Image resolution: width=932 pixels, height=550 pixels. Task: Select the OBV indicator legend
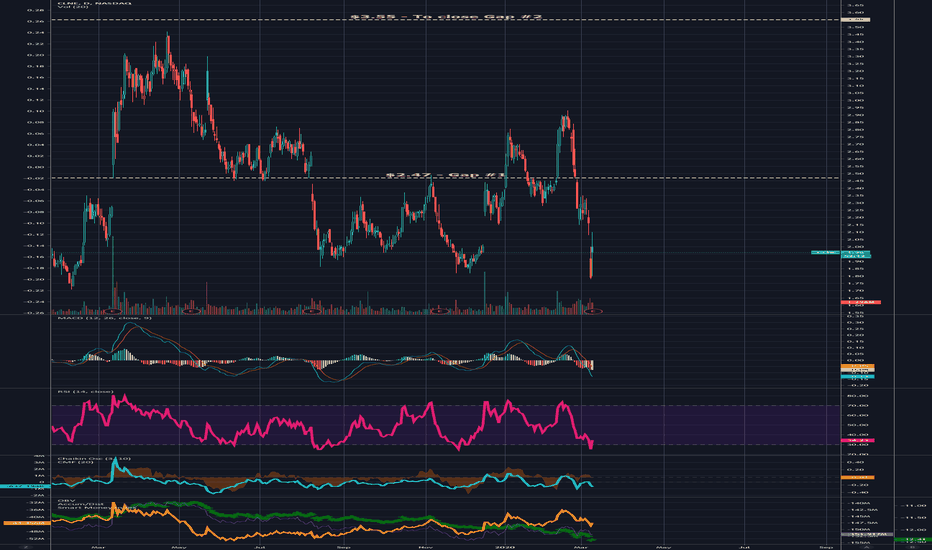(x=65, y=501)
